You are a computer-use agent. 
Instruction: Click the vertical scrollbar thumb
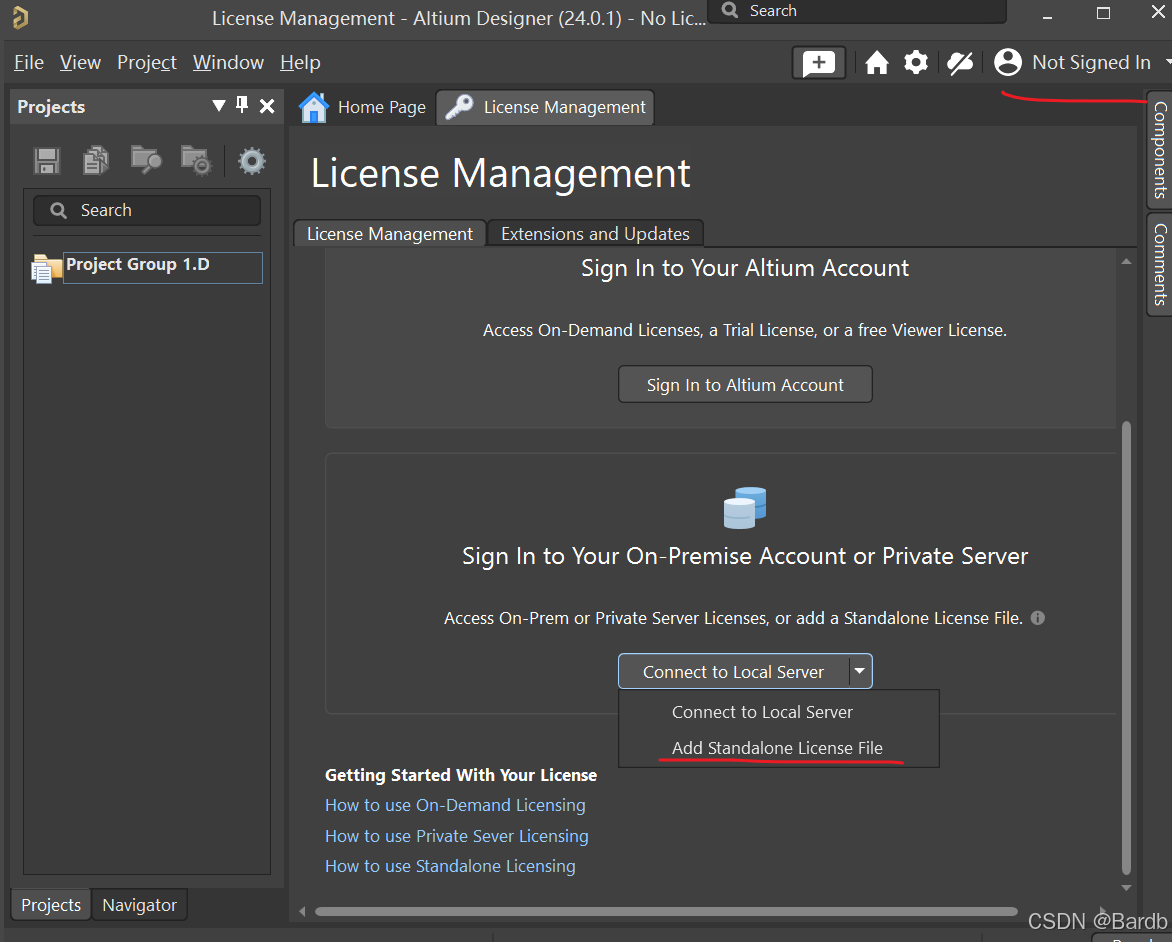pos(1126,647)
